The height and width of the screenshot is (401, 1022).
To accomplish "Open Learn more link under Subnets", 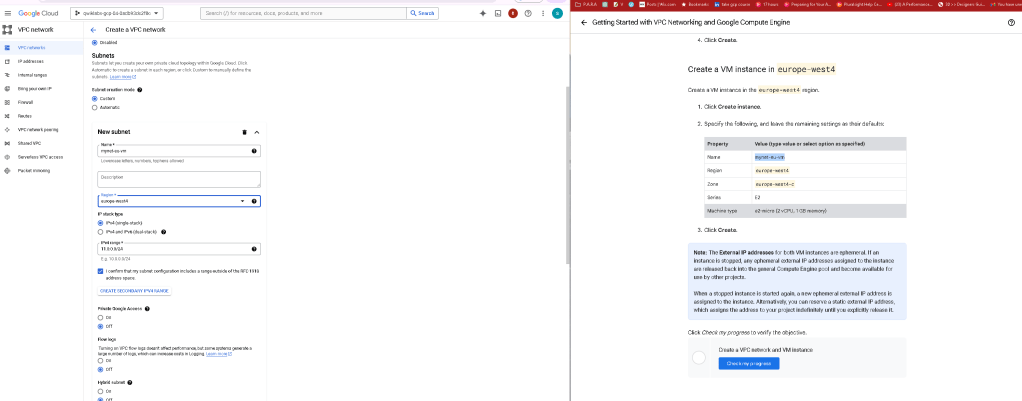I will (123, 76).
